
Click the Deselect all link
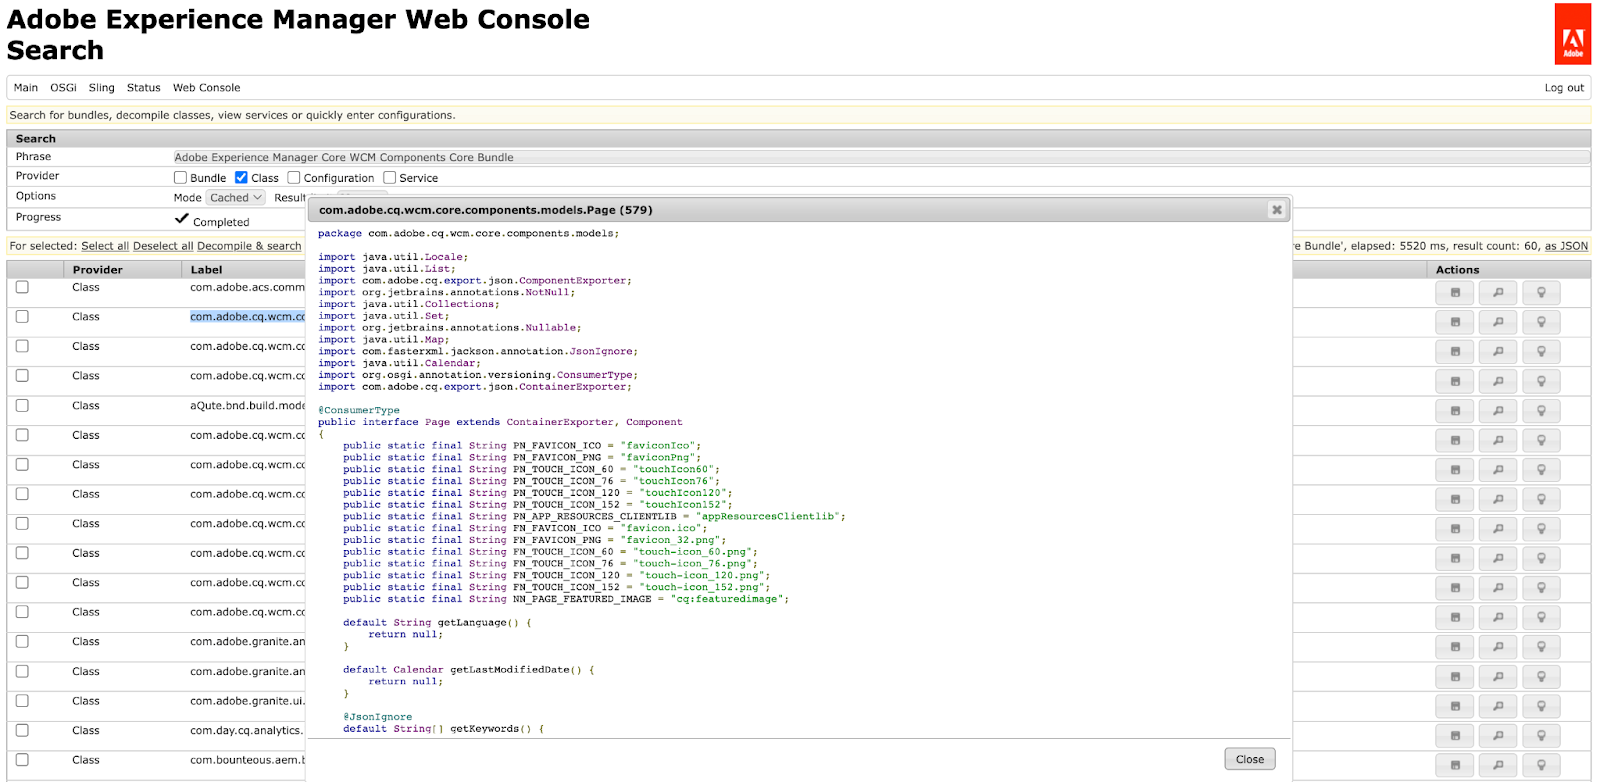(x=163, y=246)
